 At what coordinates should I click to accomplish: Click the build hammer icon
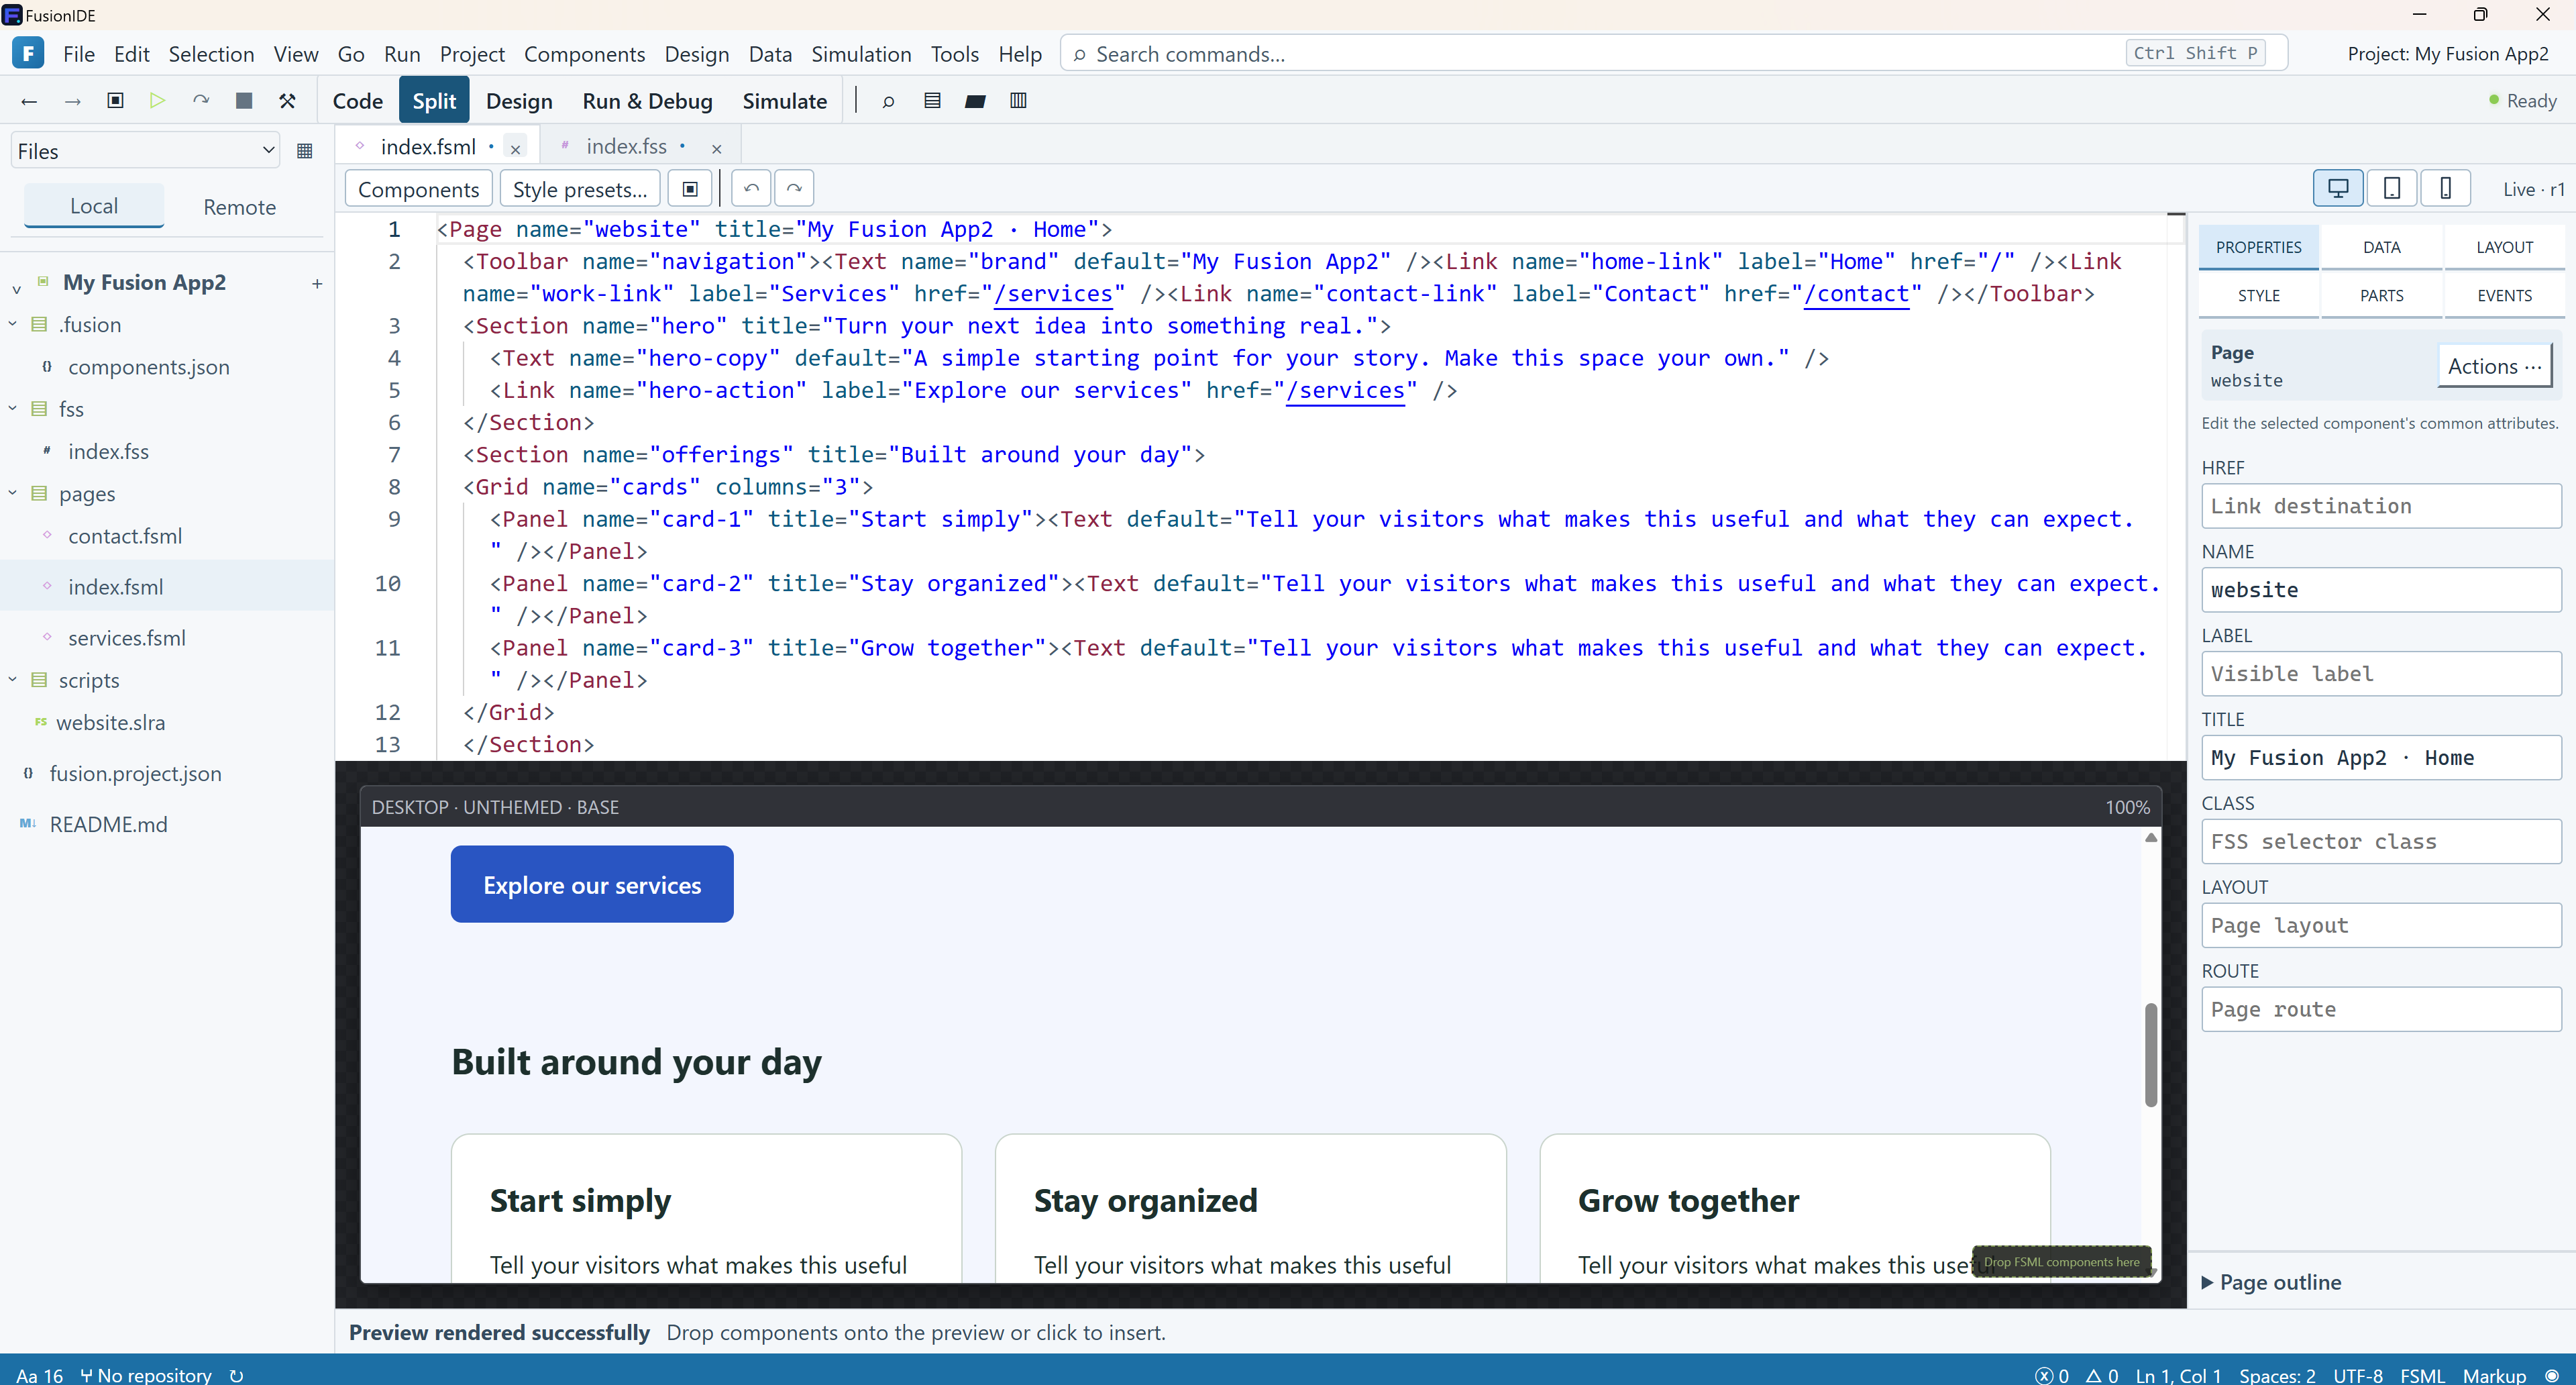[287, 101]
